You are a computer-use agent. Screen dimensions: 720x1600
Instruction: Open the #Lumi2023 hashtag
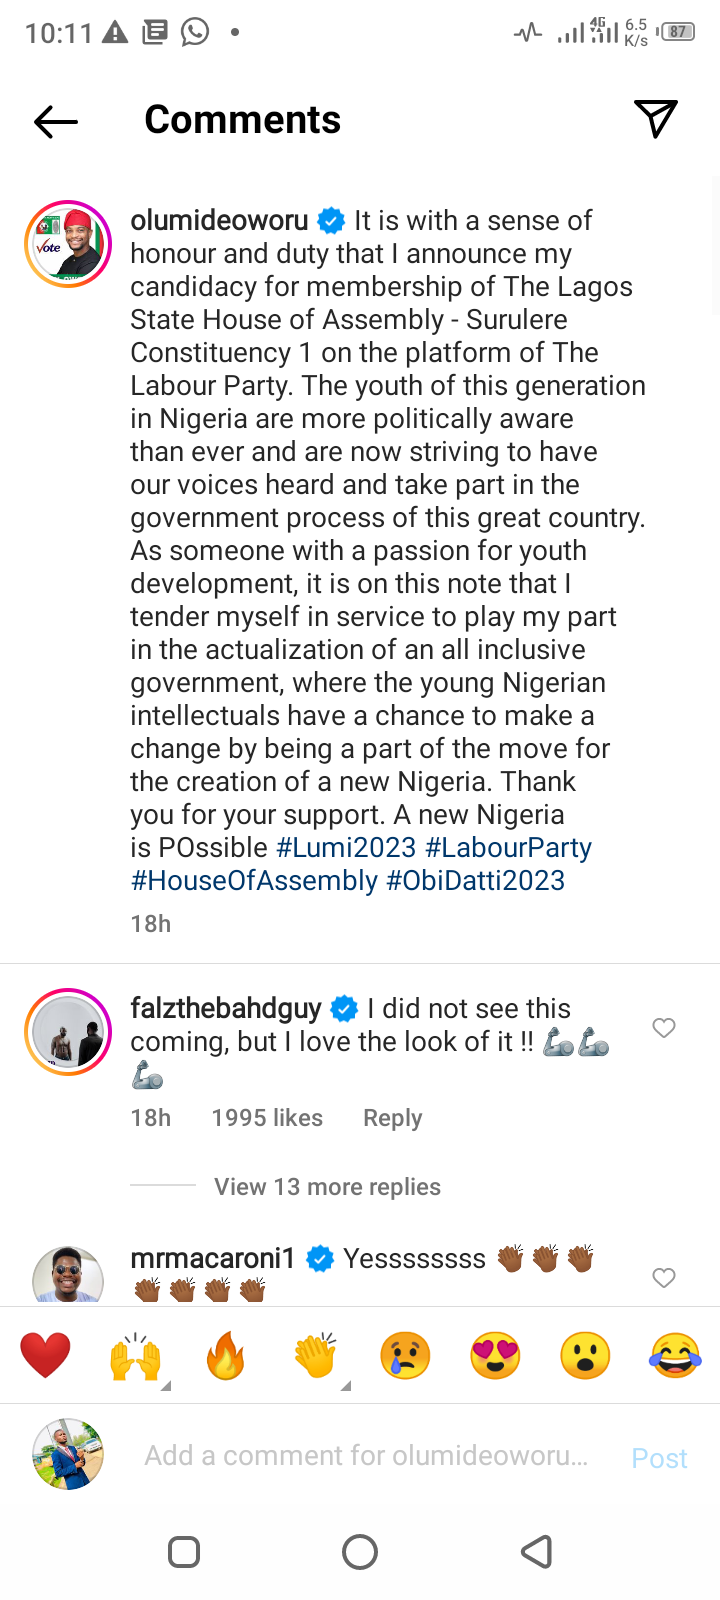point(346,848)
